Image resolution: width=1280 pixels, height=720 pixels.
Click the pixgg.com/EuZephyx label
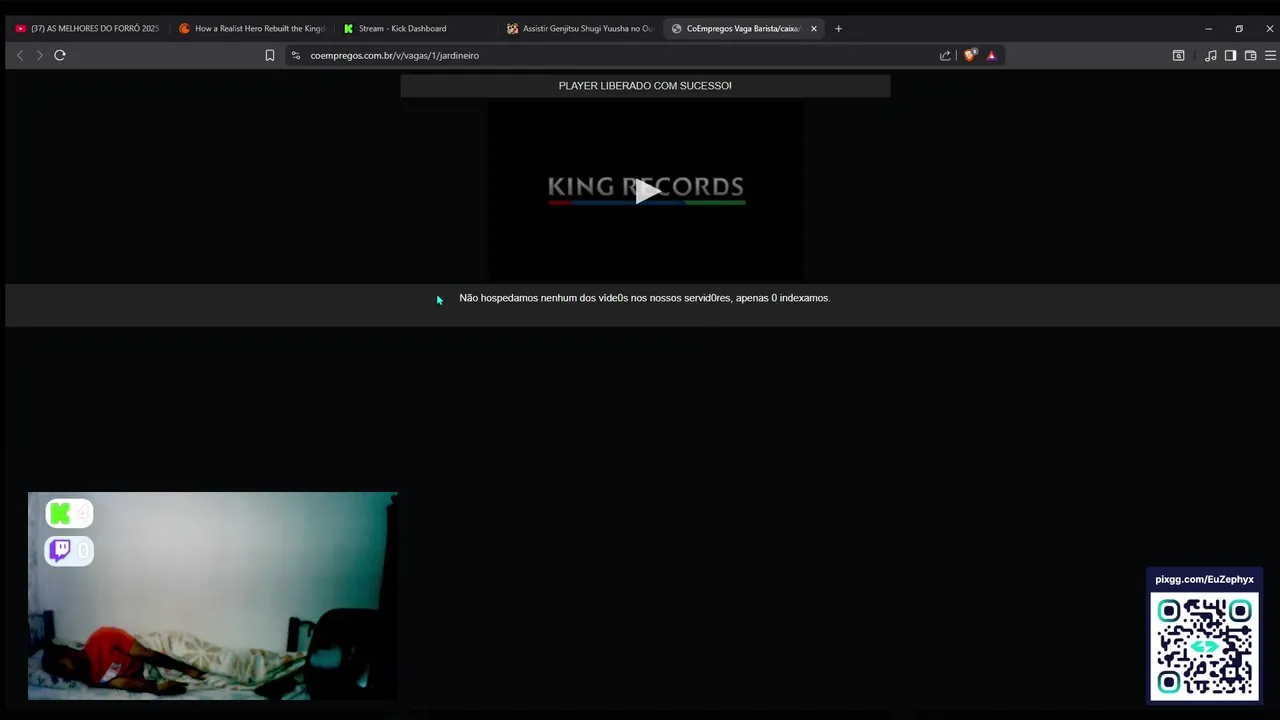pos(1204,579)
